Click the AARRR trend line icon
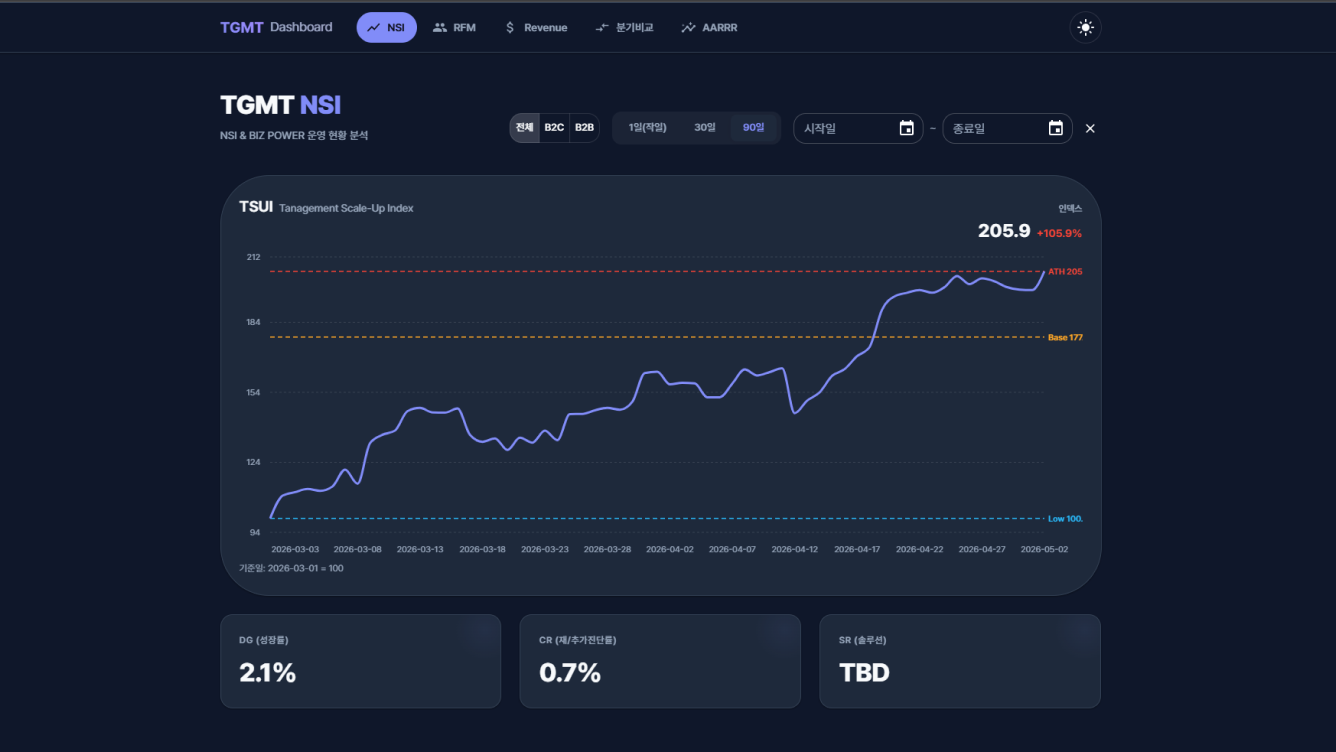This screenshot has height=752, width=1336. tap(688, 28)
